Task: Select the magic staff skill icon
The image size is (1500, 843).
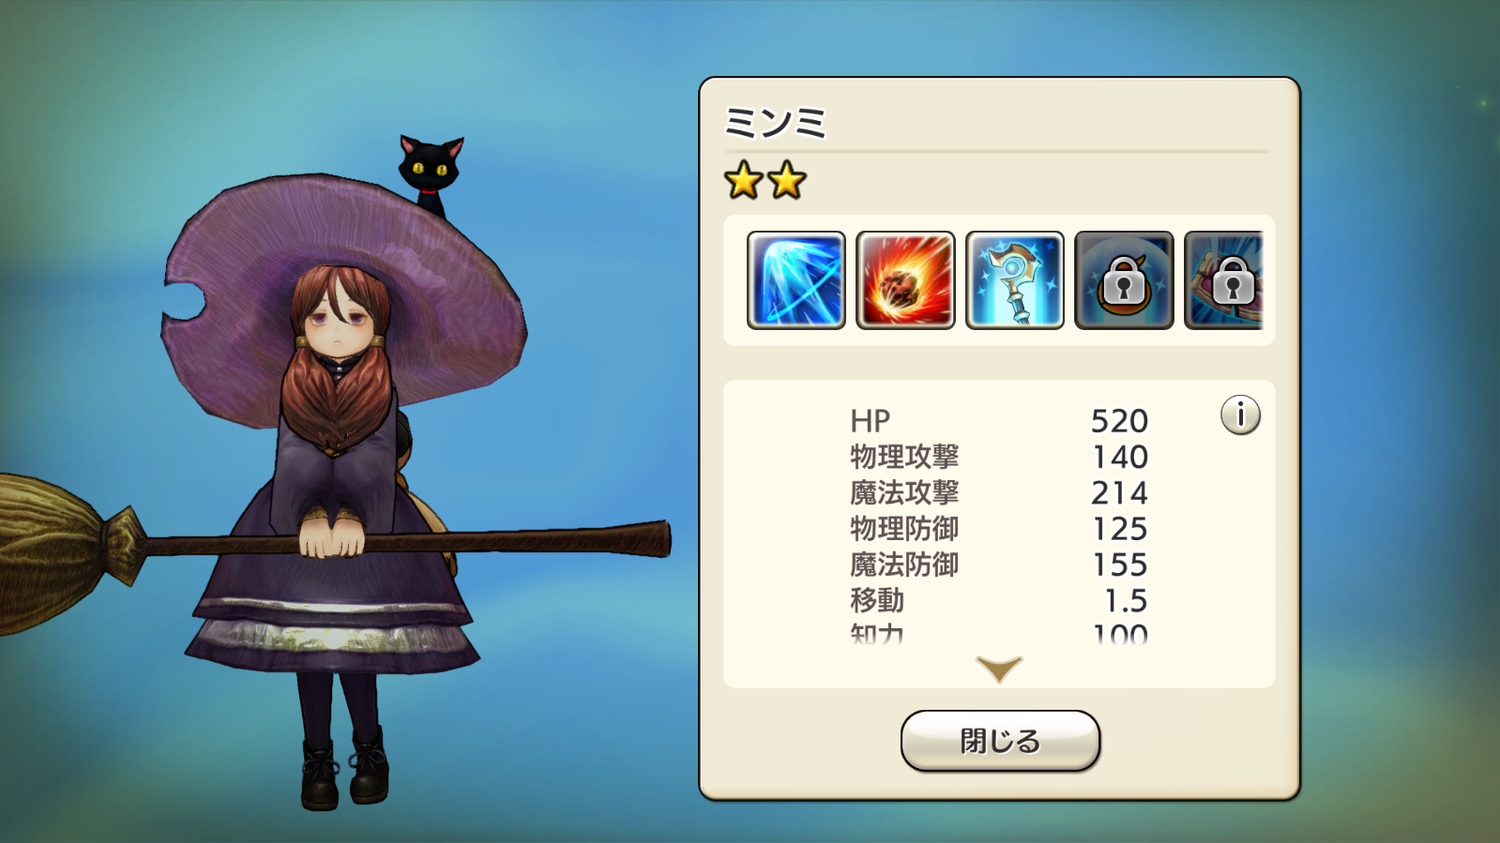Action: point(1015,280)
